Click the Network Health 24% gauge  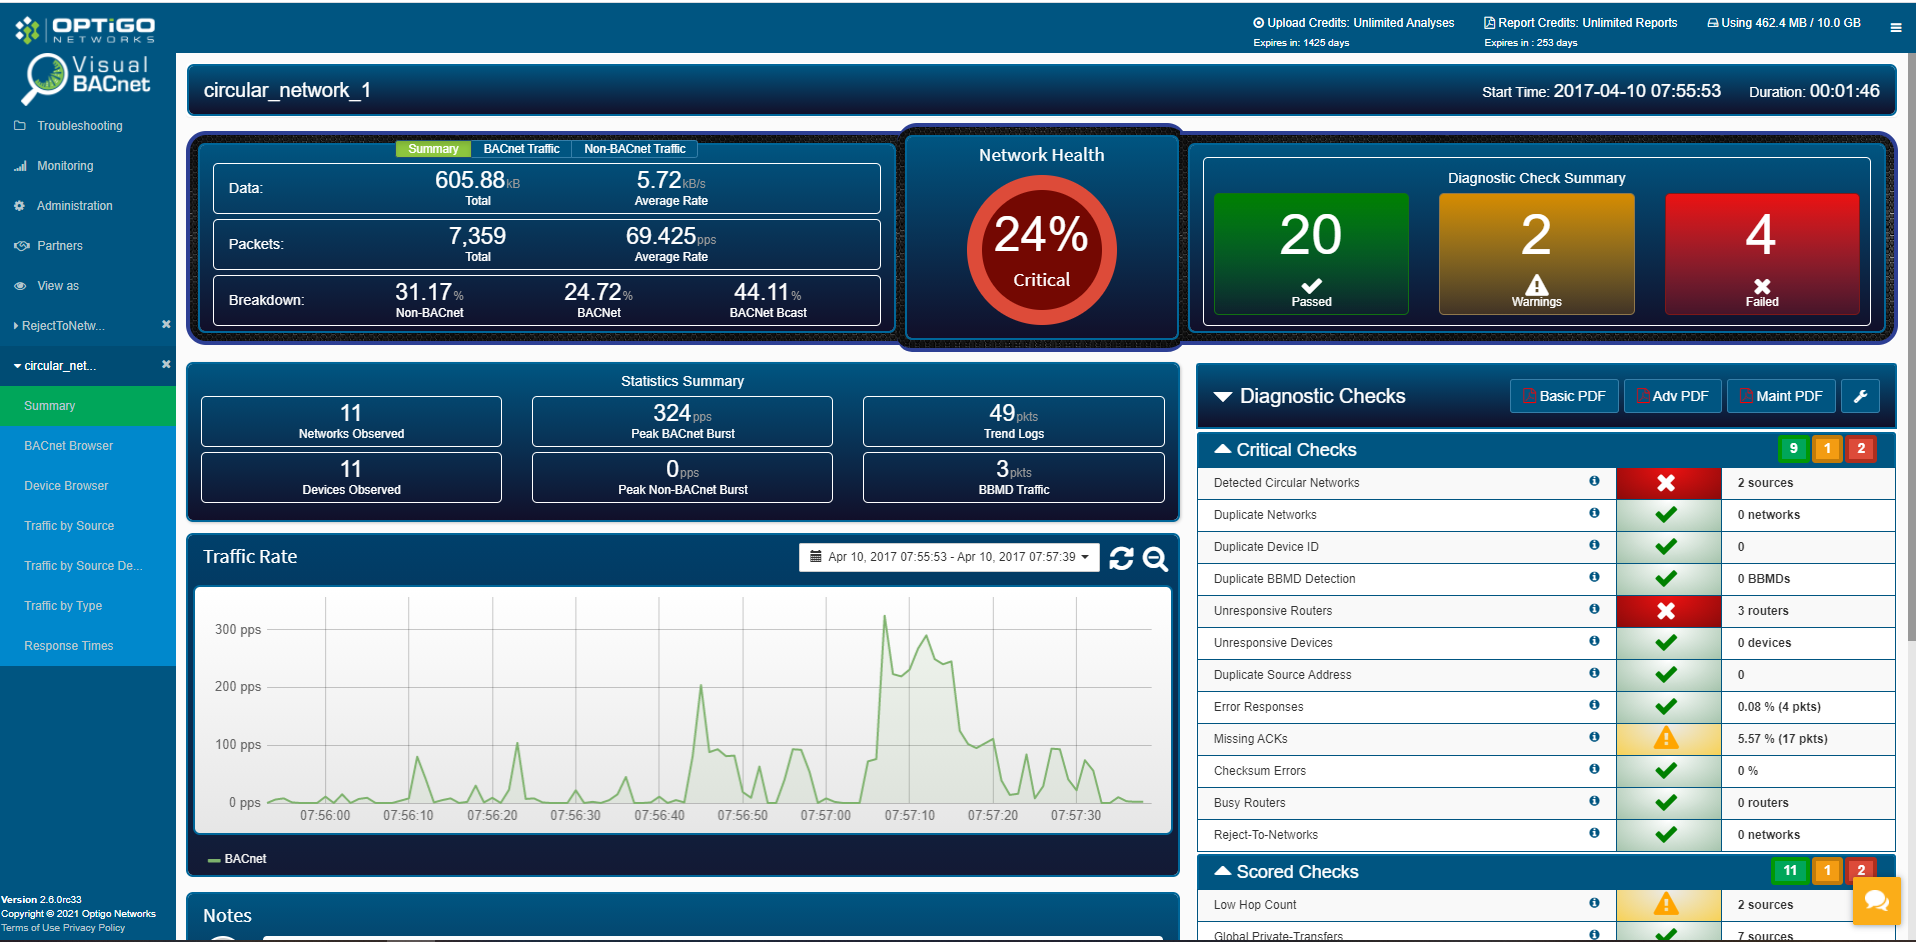(x=1041, y=250)
